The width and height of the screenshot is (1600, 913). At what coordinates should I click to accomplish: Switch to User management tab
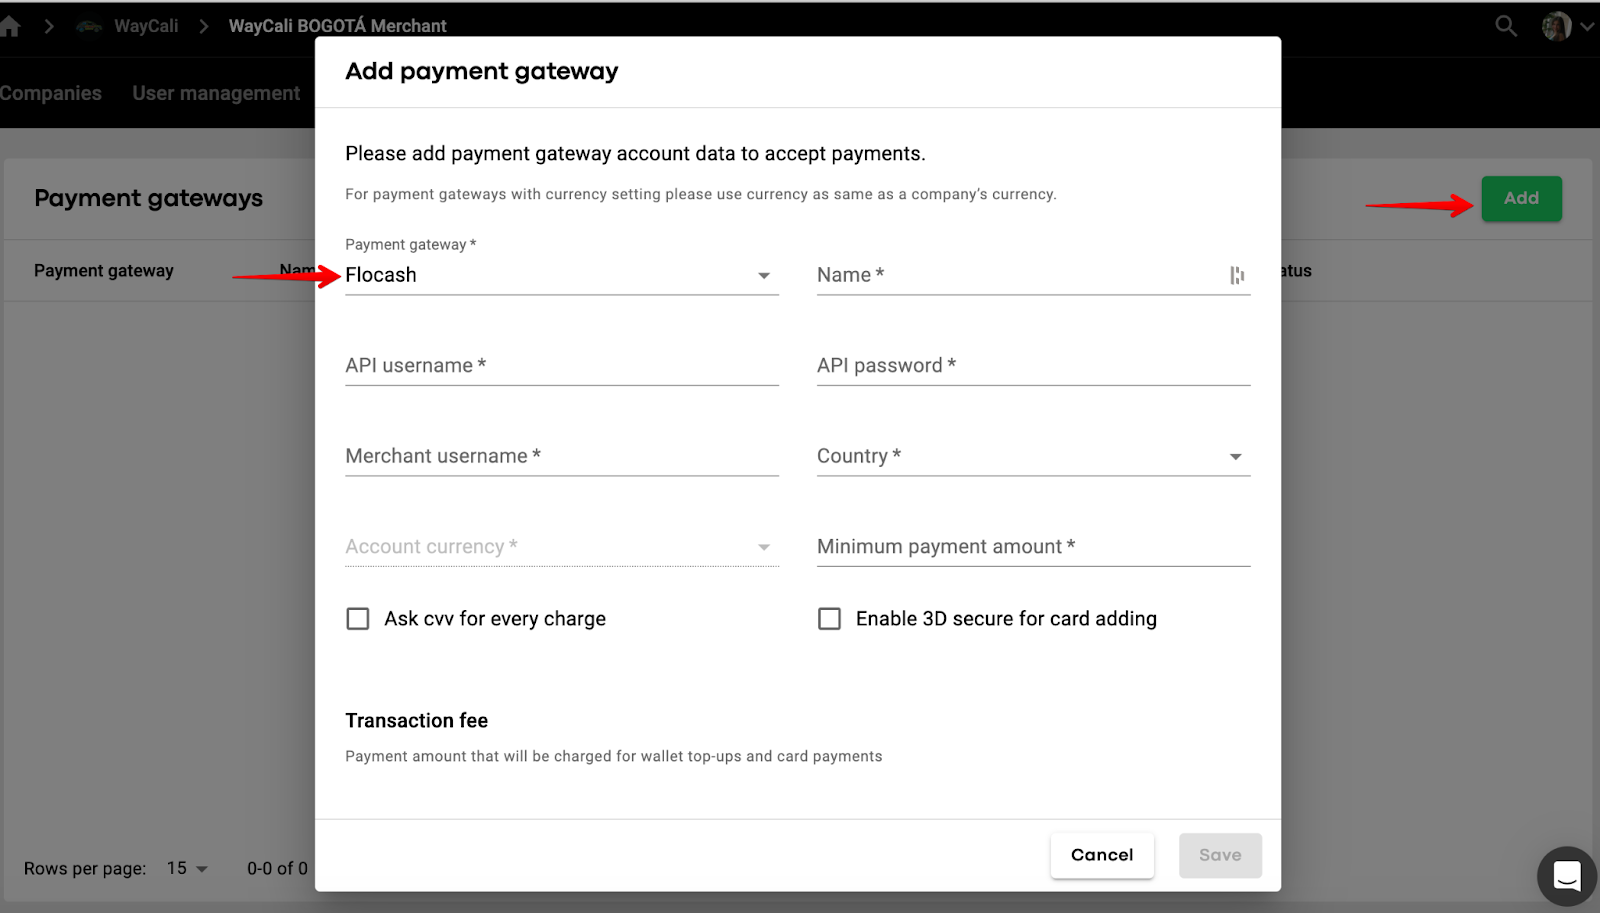click(216, 93)
